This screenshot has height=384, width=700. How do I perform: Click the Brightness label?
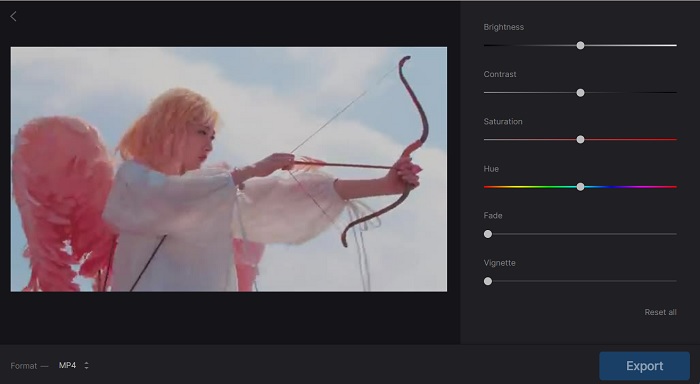(x=504, y=27)
